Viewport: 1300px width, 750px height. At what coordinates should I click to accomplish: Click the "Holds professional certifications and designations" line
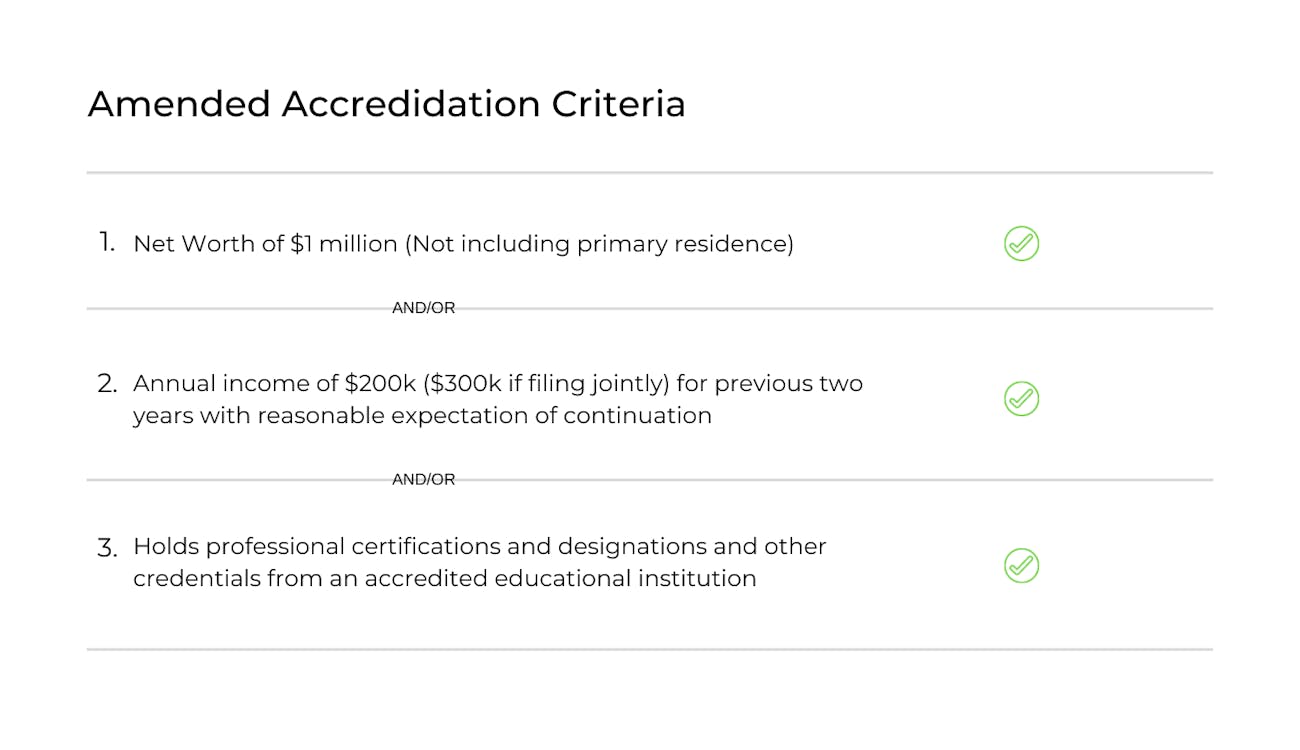pyautogui.click(x=480, y=546)
